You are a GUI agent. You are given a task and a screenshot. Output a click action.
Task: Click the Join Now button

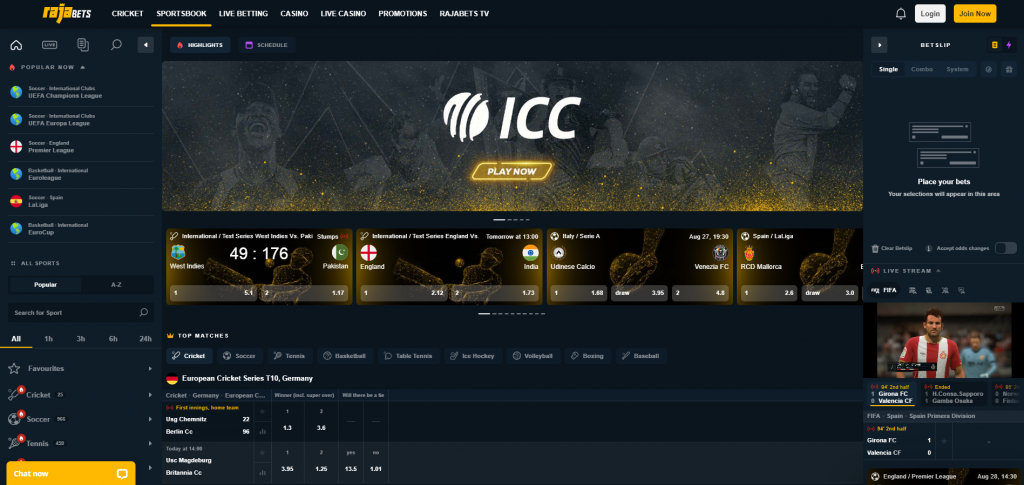[x=975, y=14]
